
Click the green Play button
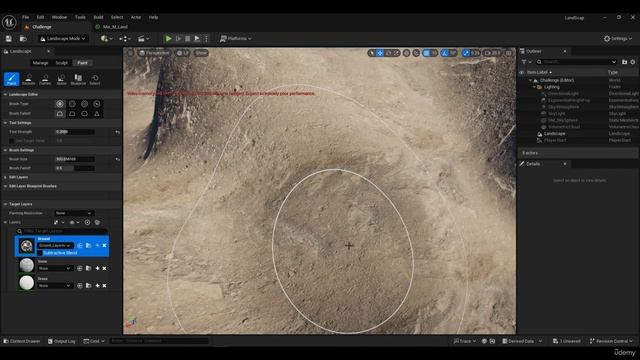pyautogui.click(x=169, y=38)
